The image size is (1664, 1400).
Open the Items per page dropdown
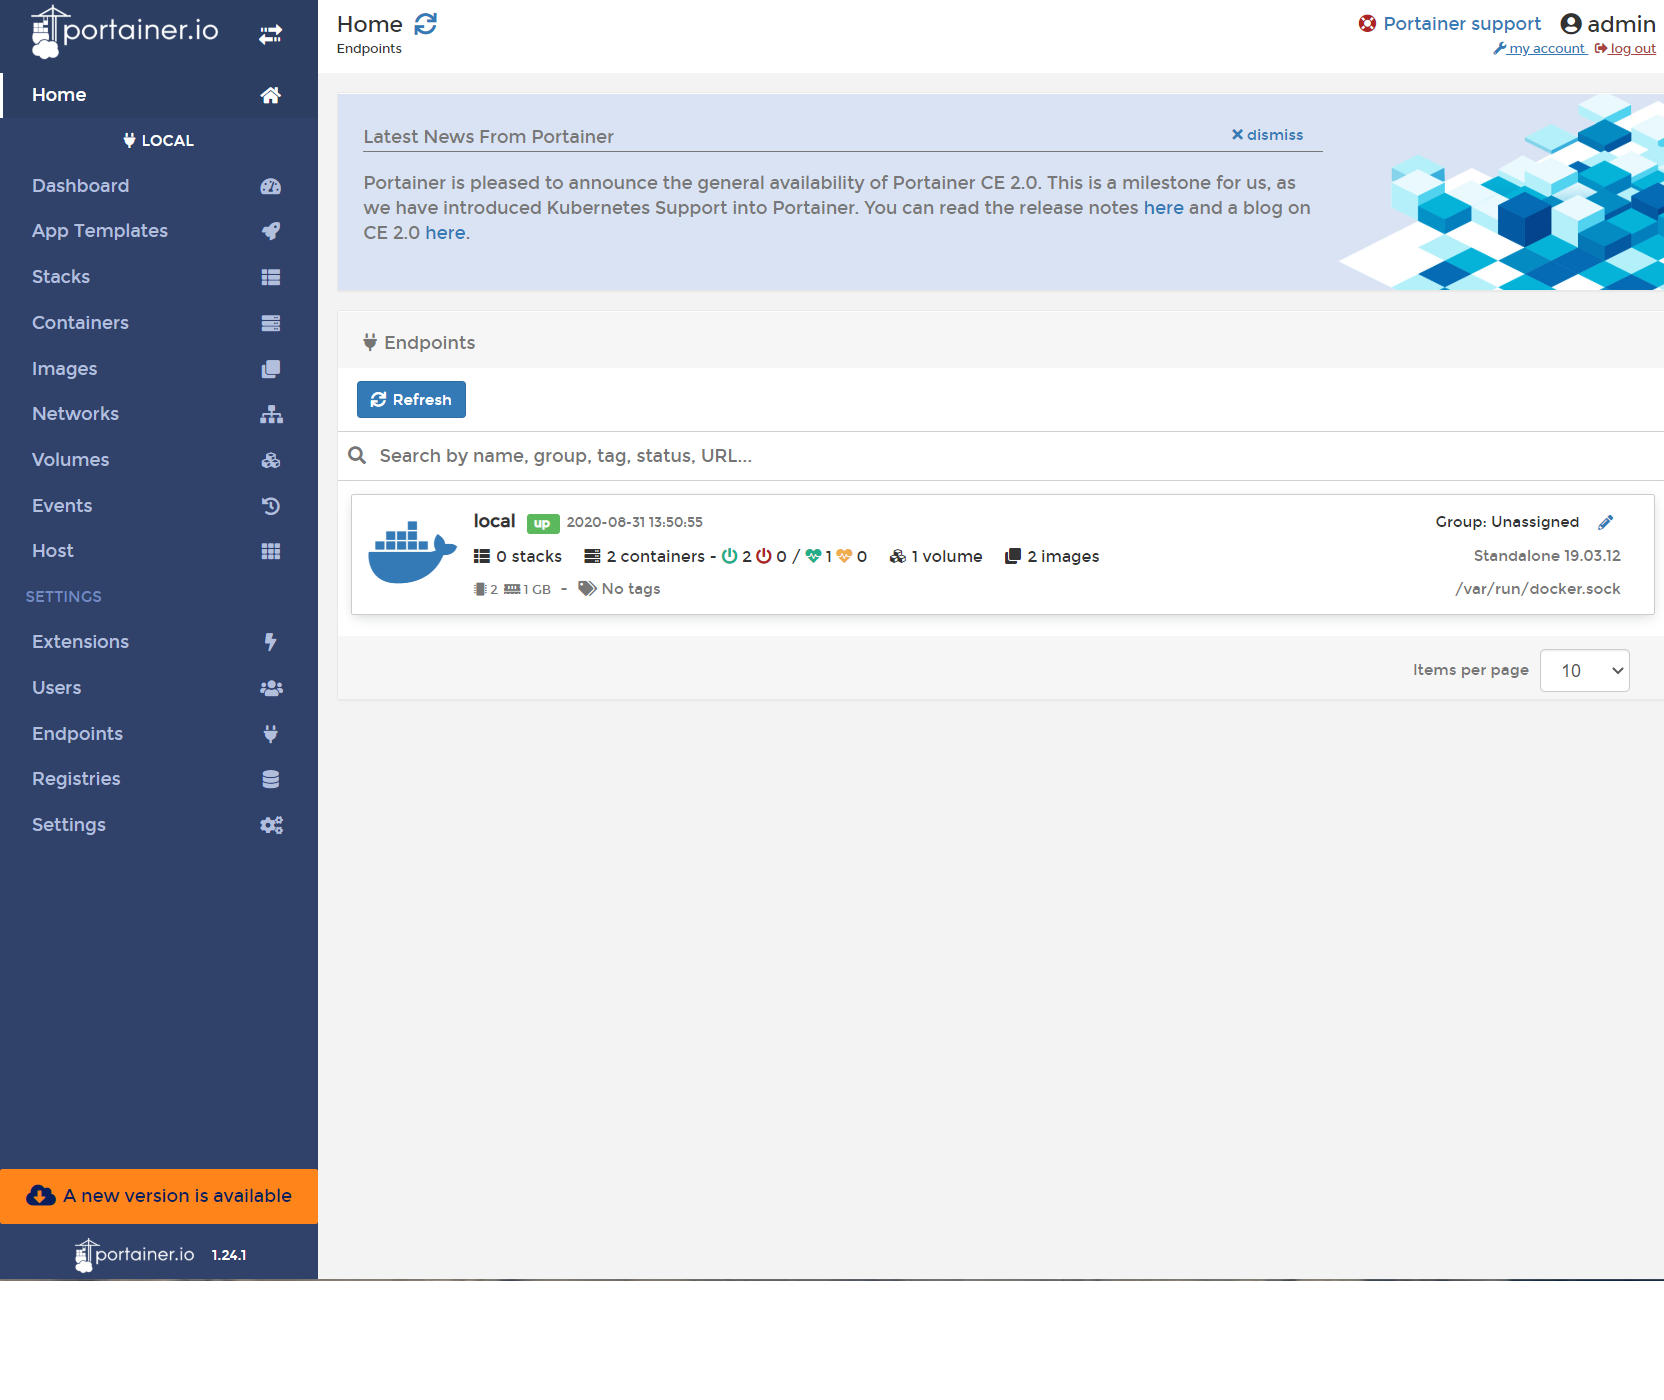coord(1584,671)
